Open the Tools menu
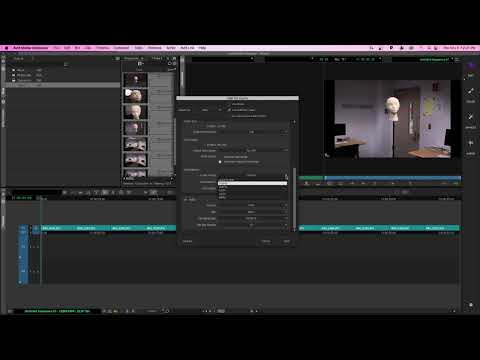480x360 pixels. click(x=139, y=48)
